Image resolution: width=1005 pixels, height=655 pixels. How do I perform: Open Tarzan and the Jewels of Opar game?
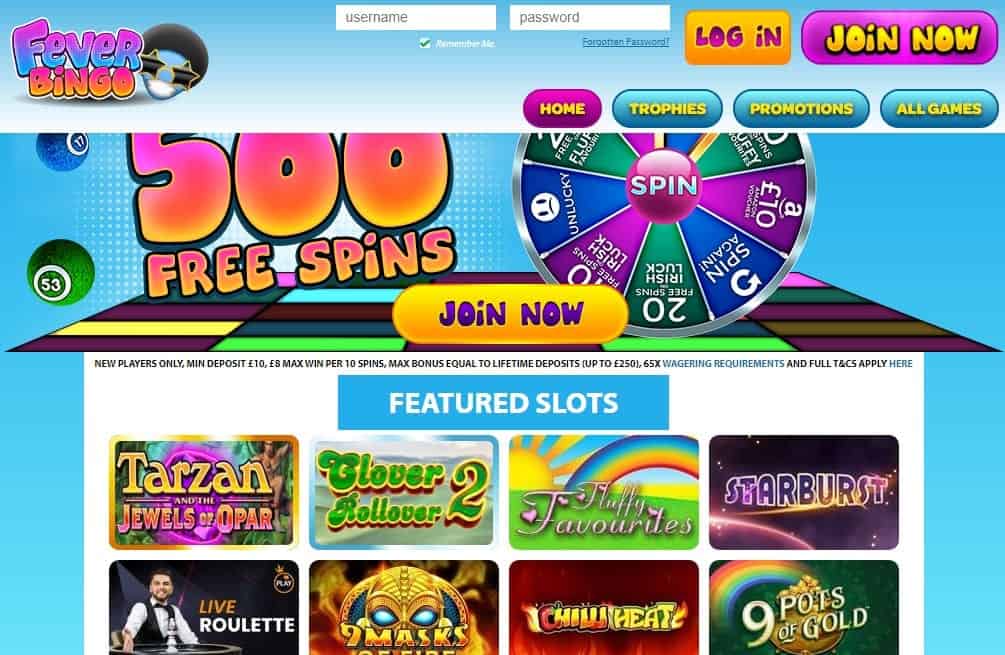point(204,492)
